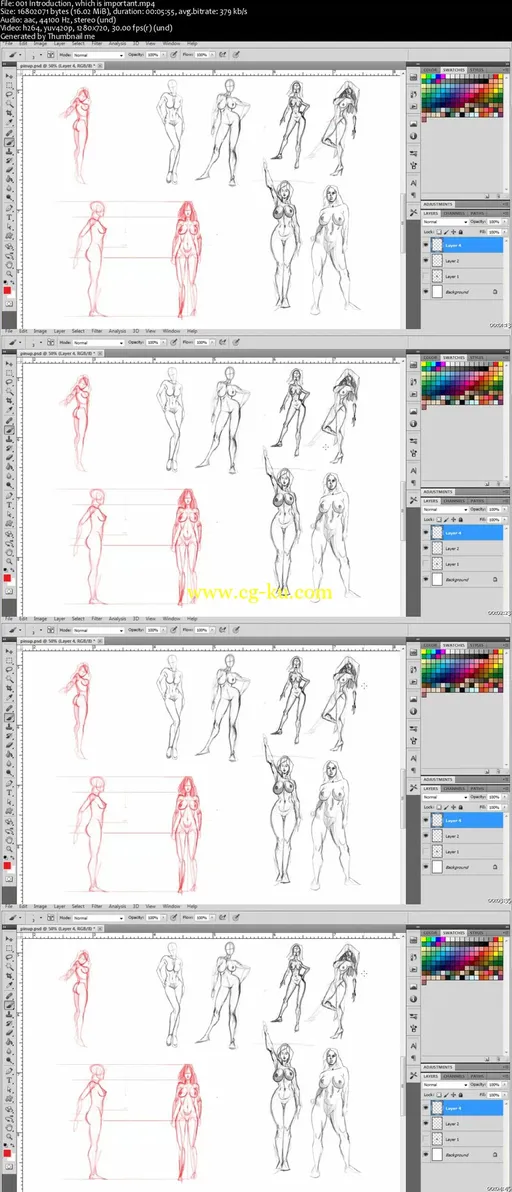Open the Styles tab in bottom frame
This screenshot has width=512, height=1192.
476,932
